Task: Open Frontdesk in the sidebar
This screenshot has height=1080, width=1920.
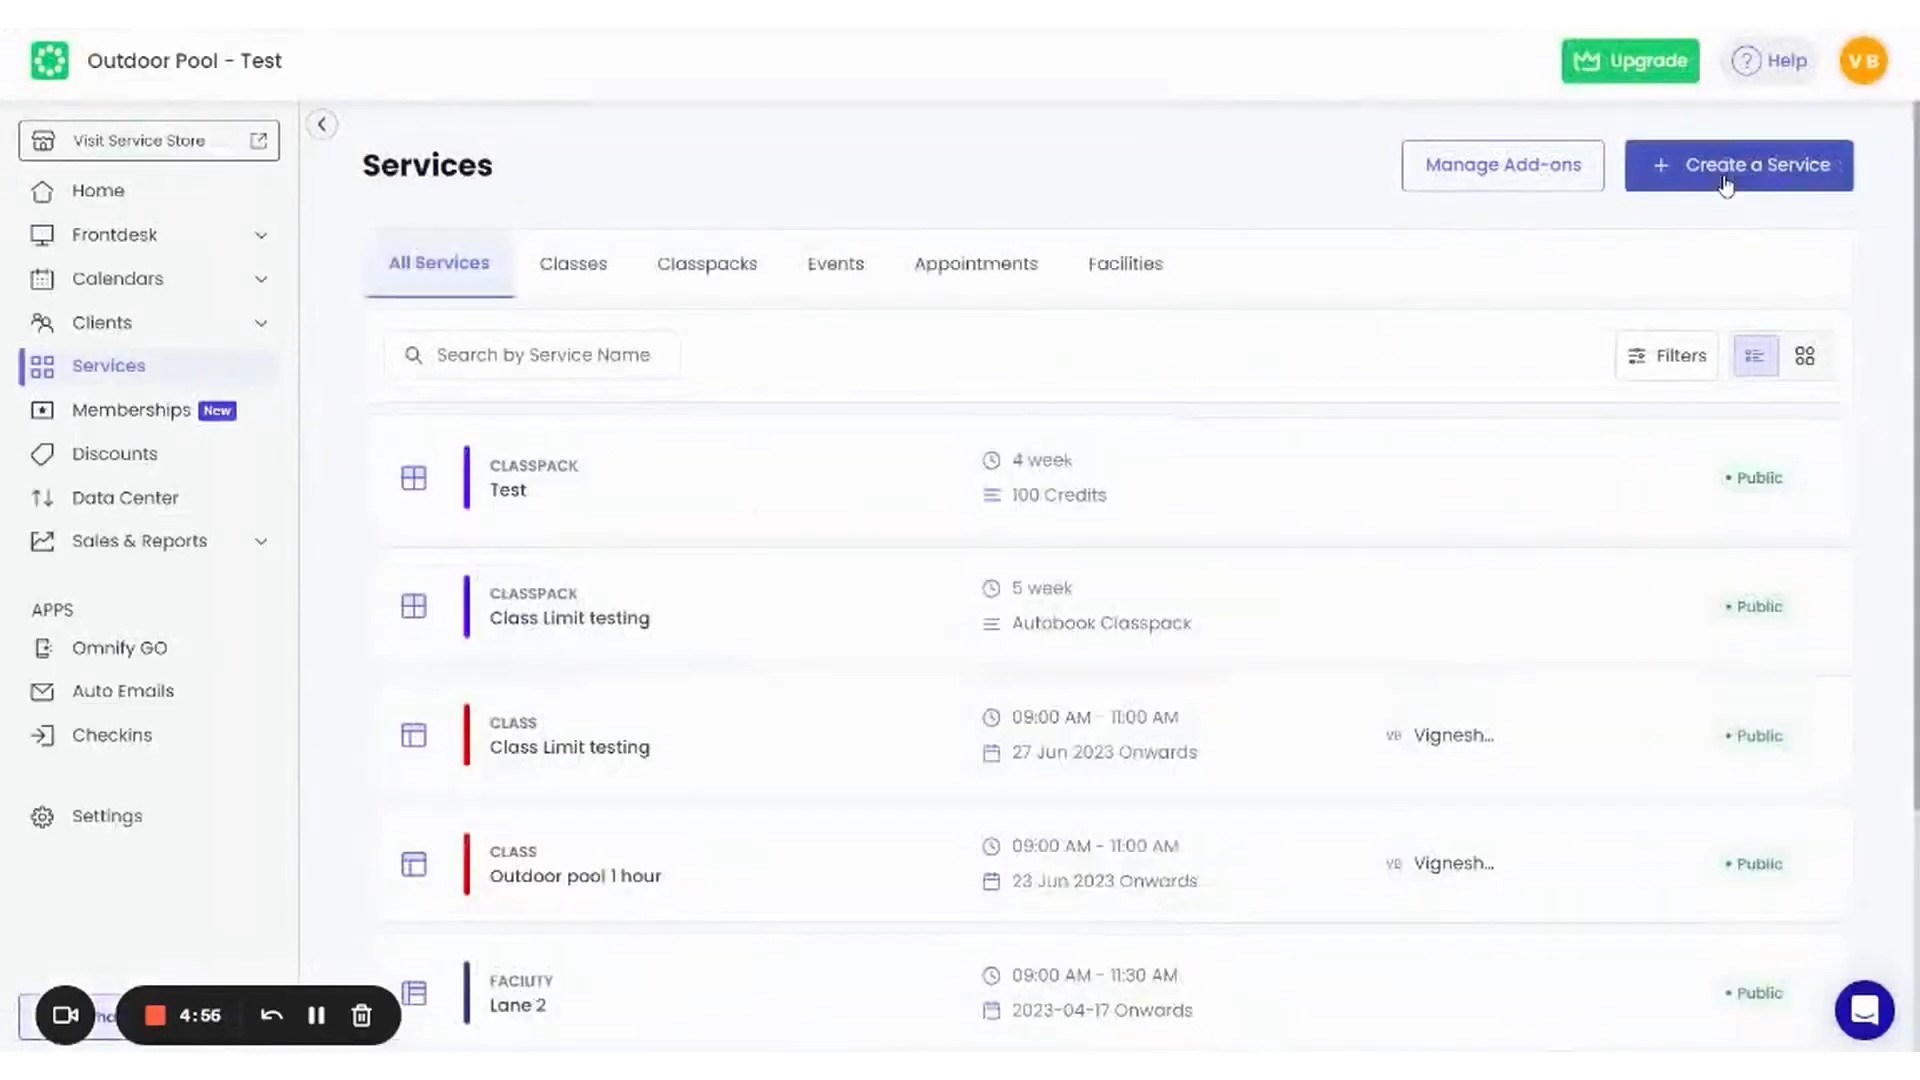Action: [x=114, y=234]
